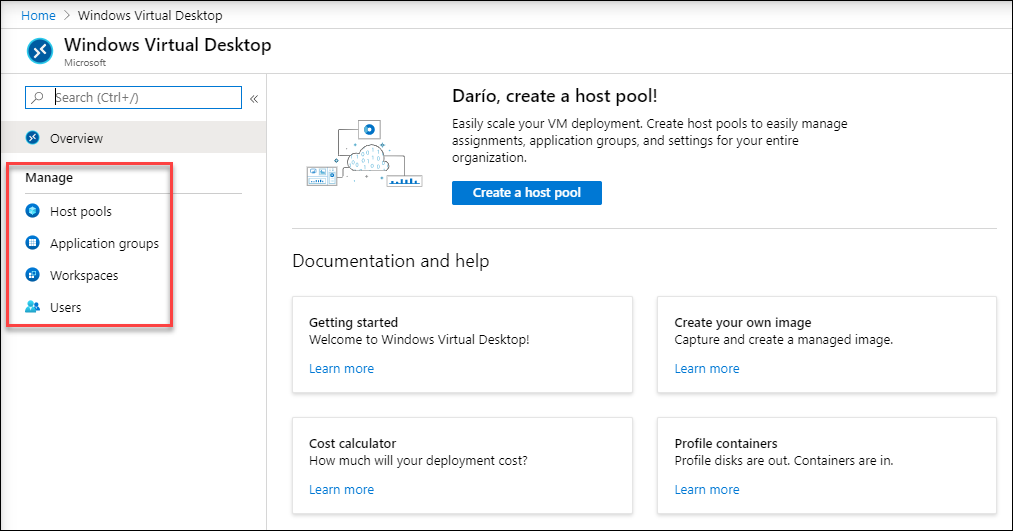Viewport: 1013px width, 531px height.
Task: Select Application groups in the Manage section
Action: point(105,244)
